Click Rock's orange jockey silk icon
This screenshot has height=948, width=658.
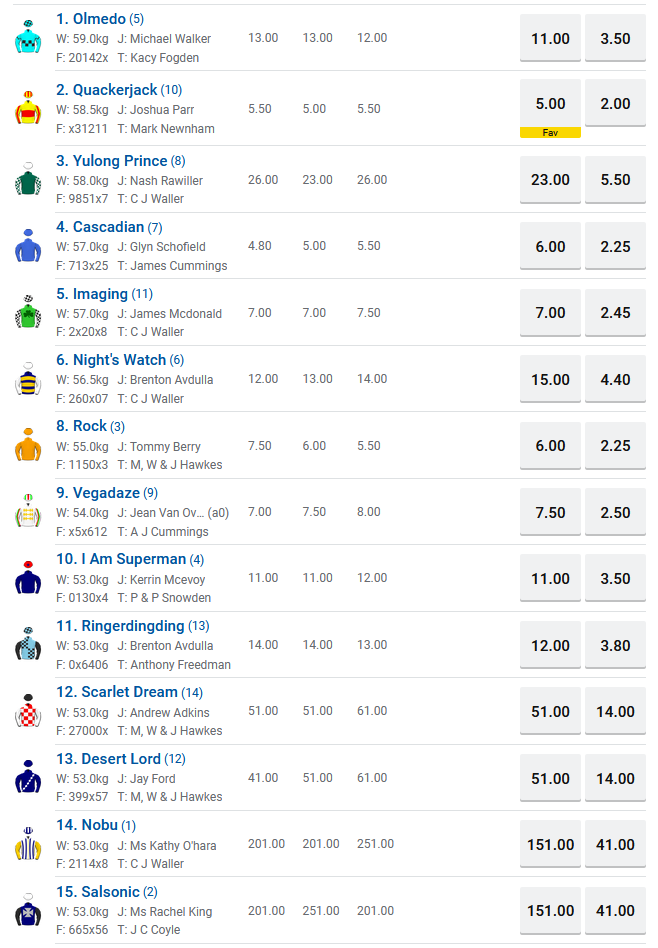click(28, 446)
